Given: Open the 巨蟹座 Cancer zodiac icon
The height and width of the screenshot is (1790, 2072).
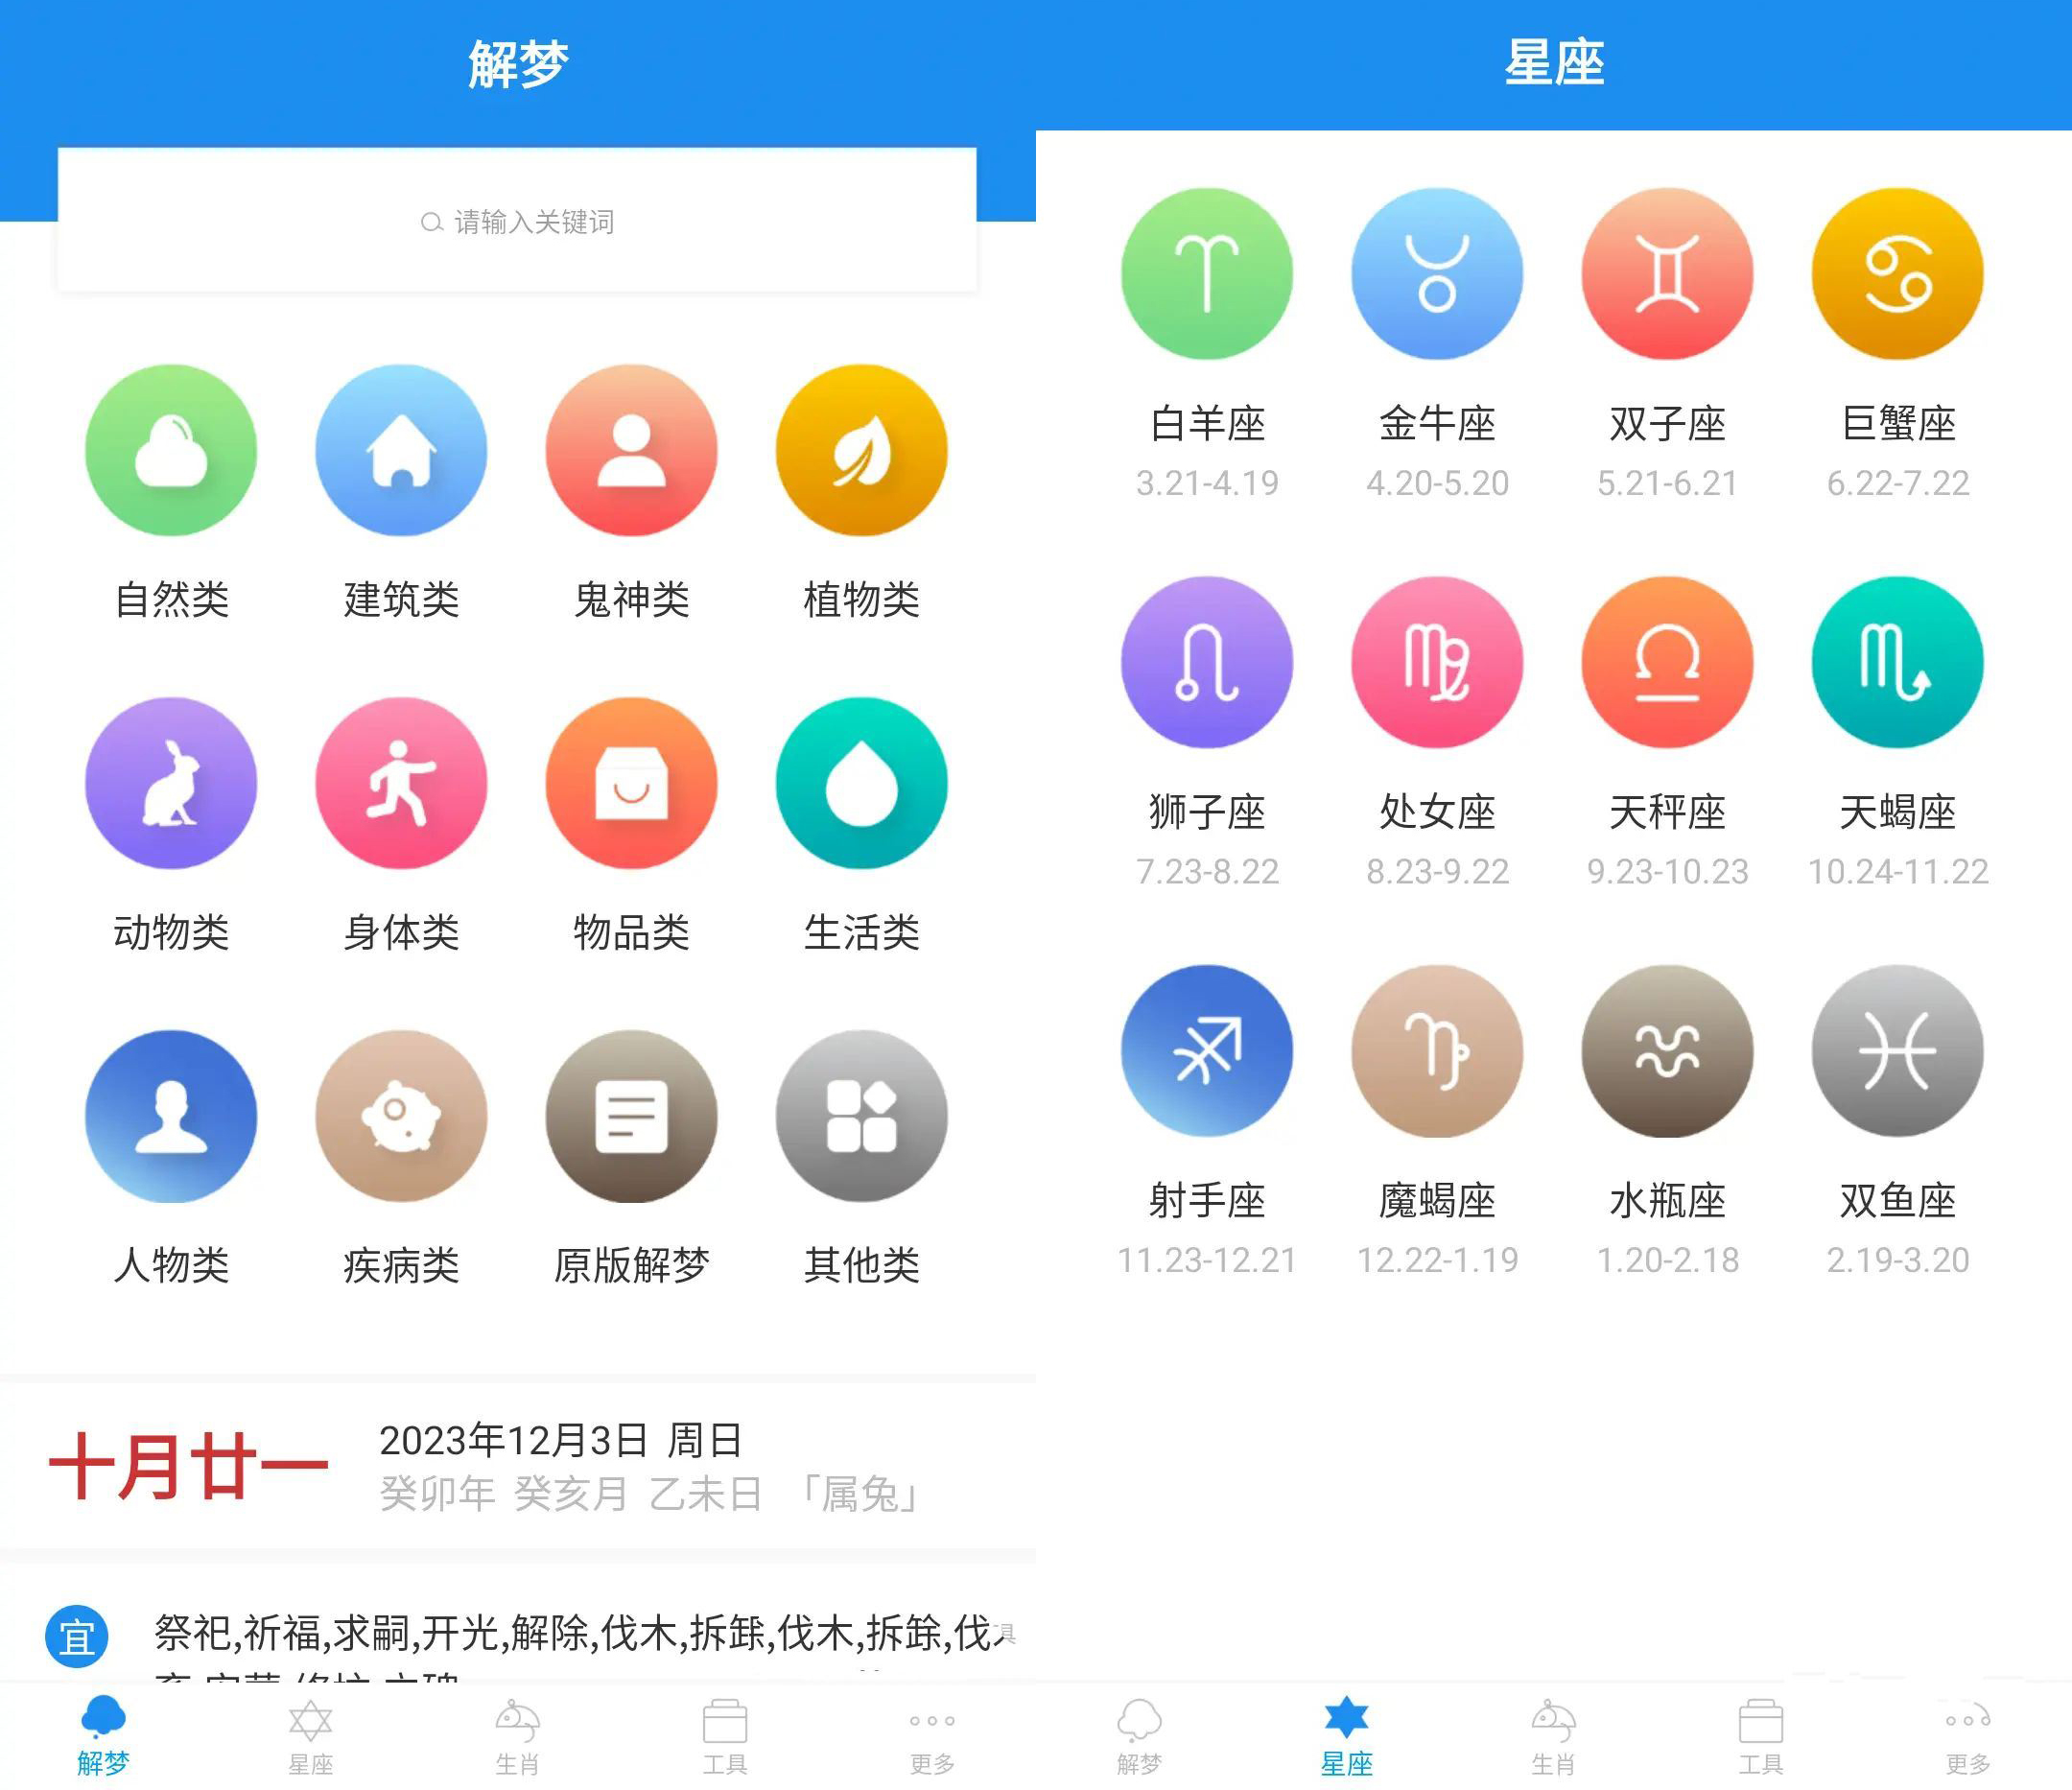Looking at the screenshot, I should [1897, 273].
